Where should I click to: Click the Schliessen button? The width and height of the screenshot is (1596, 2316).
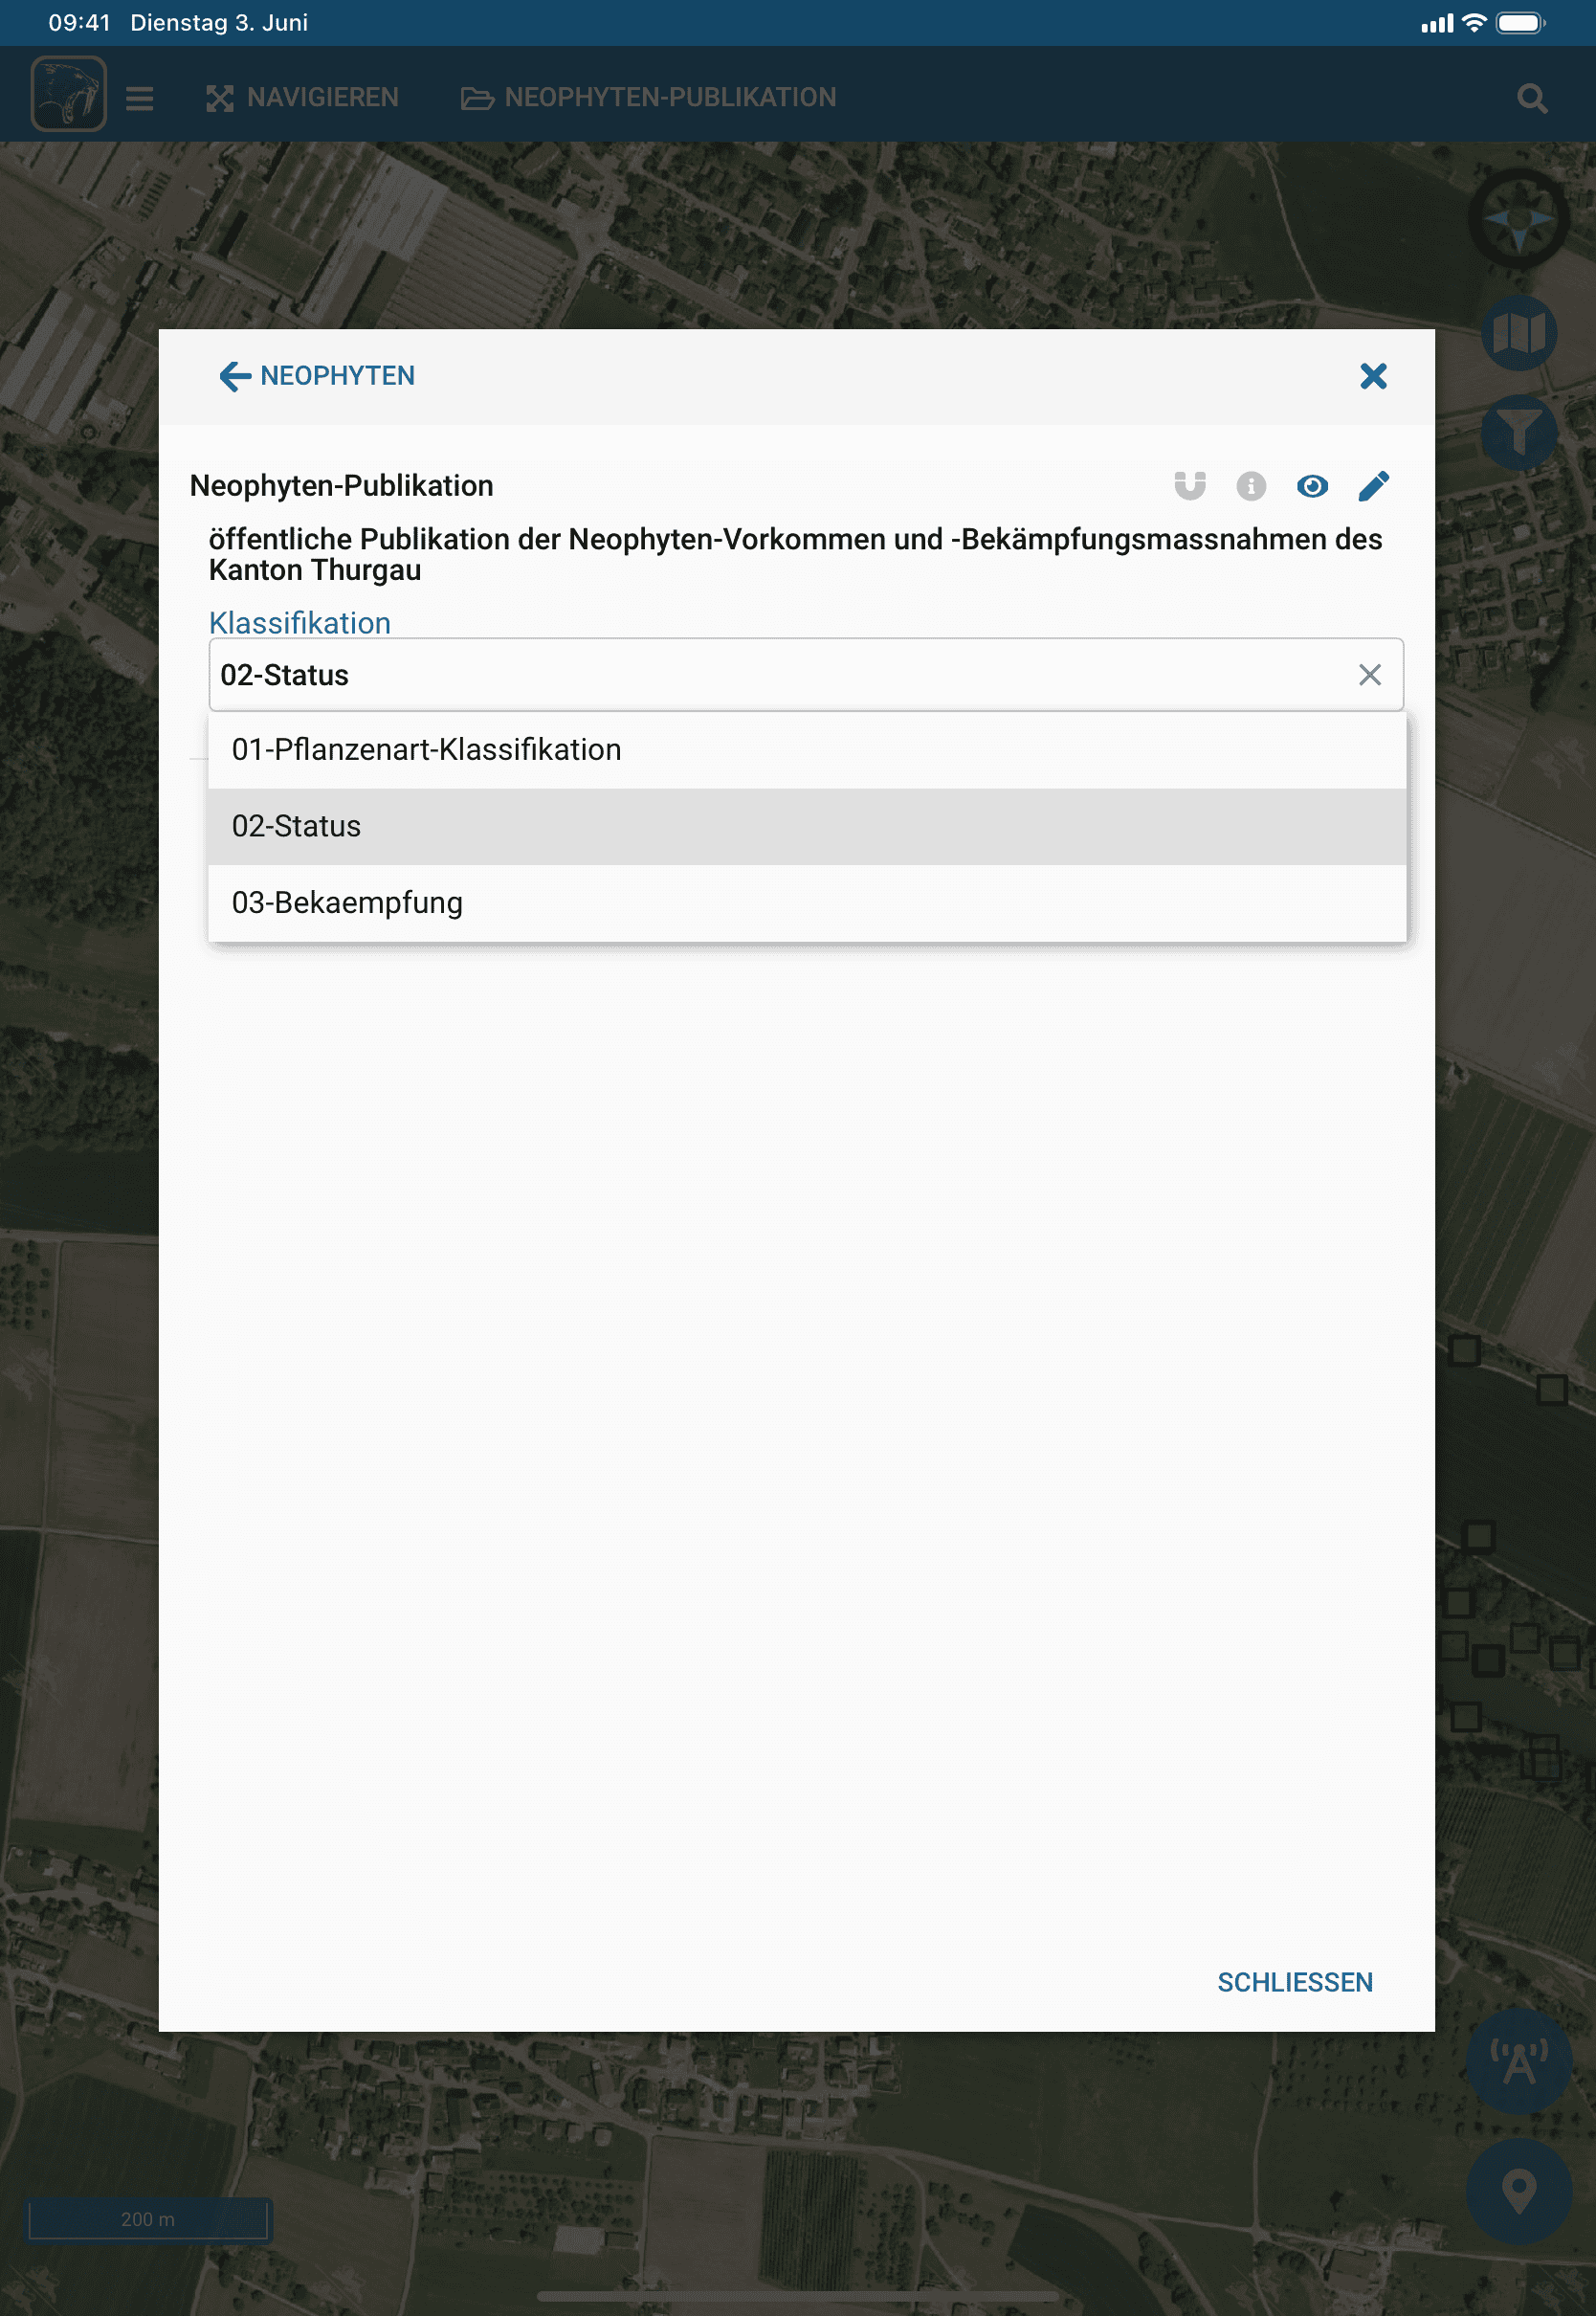[1294, 1982]
